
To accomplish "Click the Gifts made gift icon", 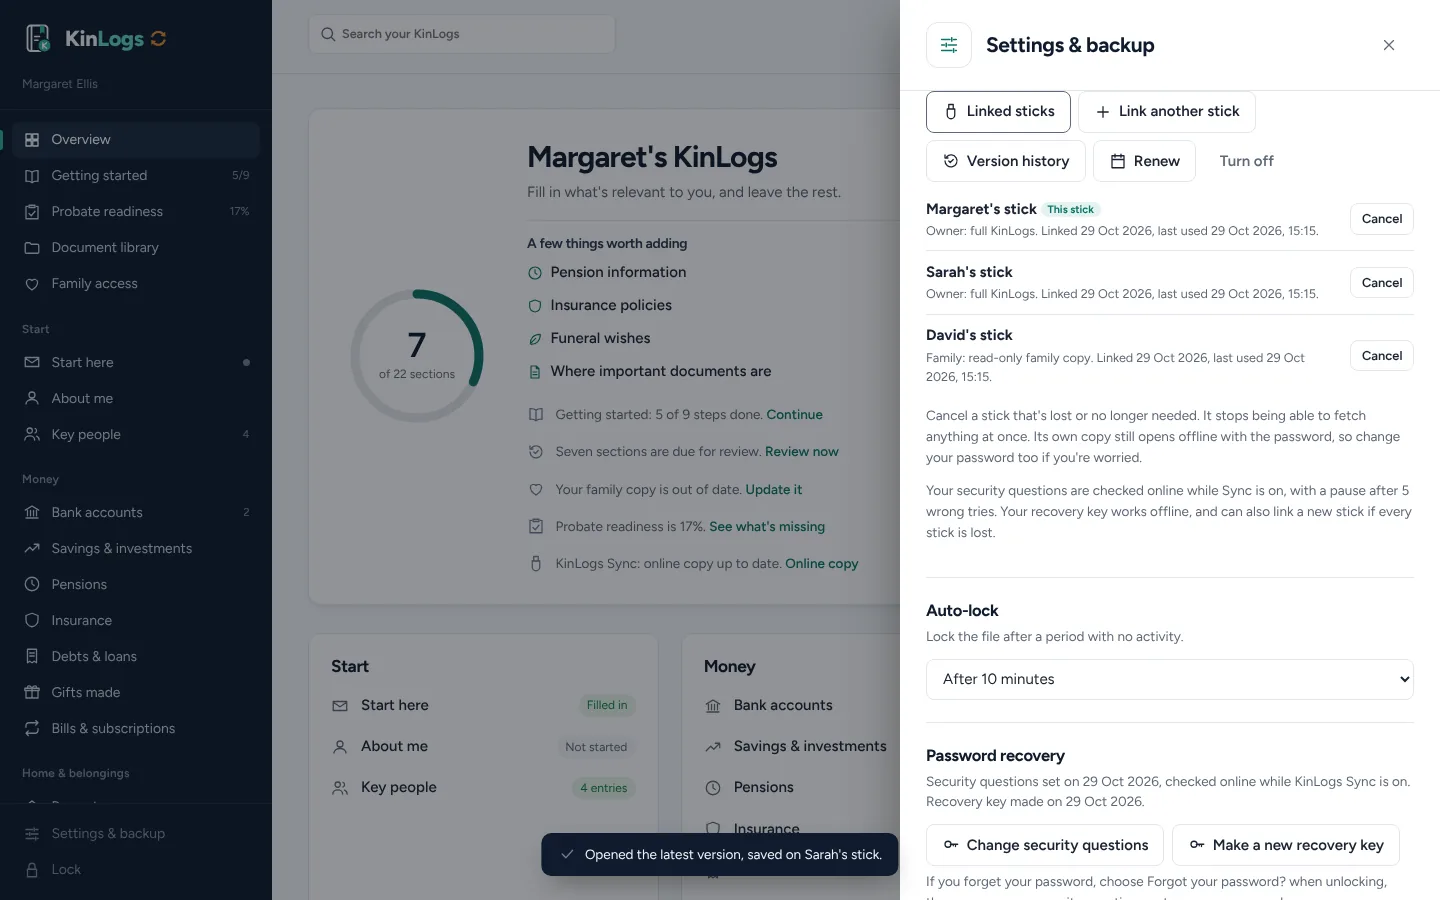I will pyautogui.click(x=32, y=692).
